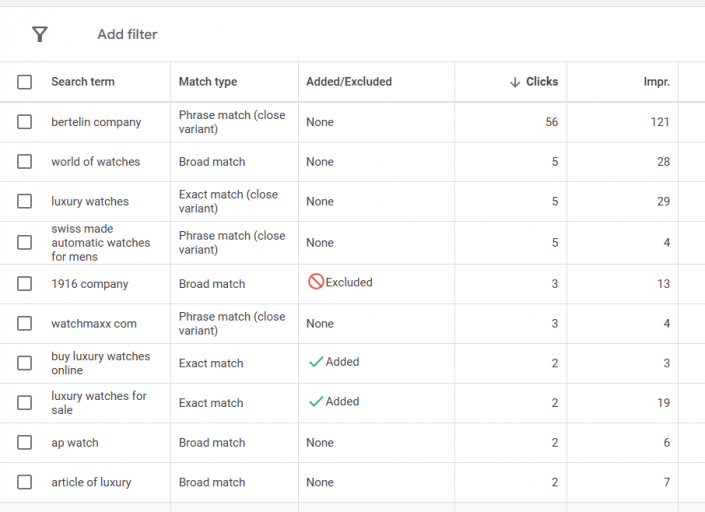Image resolution: width=705 pixels, height=512 pixels.
Task: Select the bertelin company row checkbox
Action: tap(25, 122)
